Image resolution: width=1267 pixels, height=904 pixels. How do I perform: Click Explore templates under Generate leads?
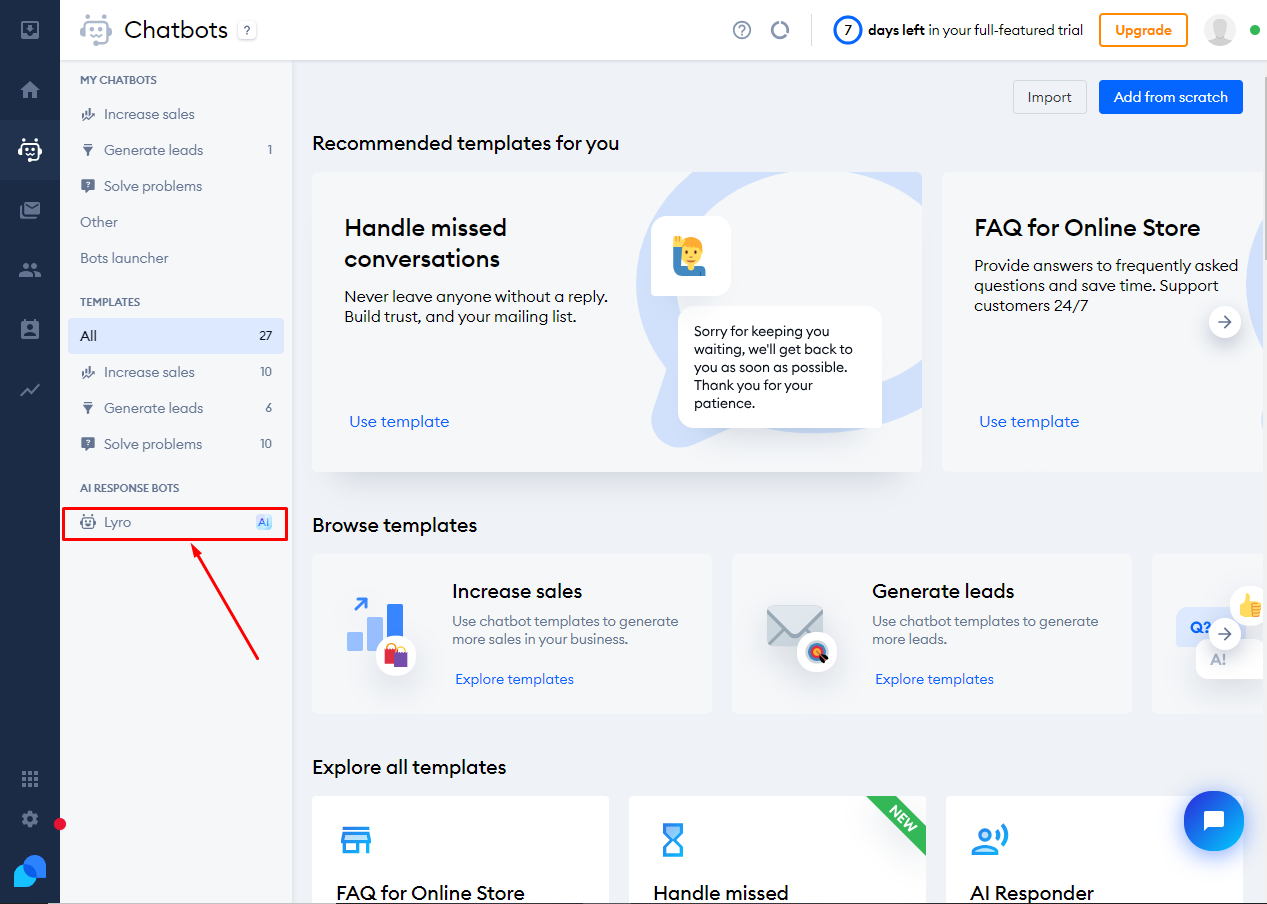pyautogui.click(x=934, y=679)
